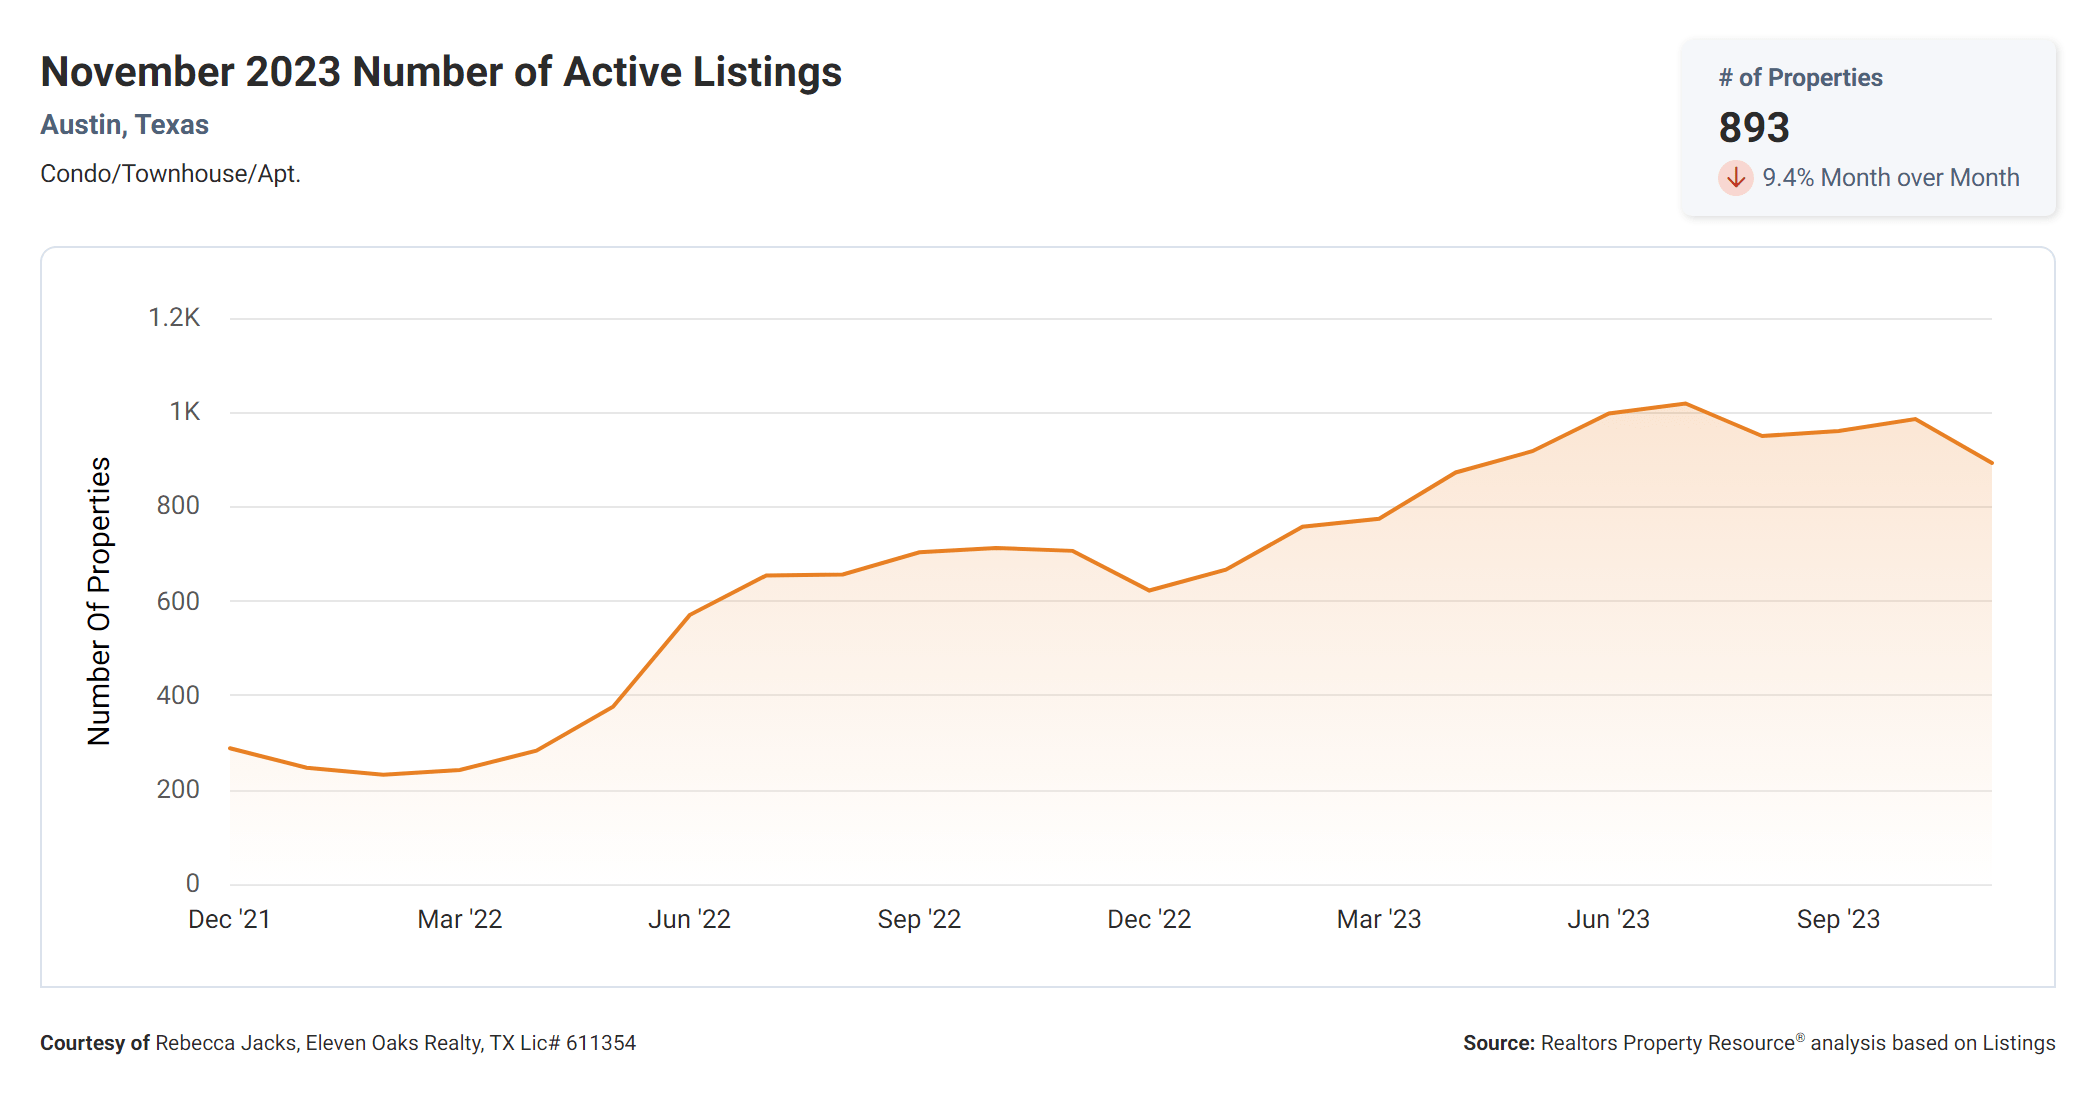Click the line's final data point for November '23

pyautogui.click(x=1991, y=463)
